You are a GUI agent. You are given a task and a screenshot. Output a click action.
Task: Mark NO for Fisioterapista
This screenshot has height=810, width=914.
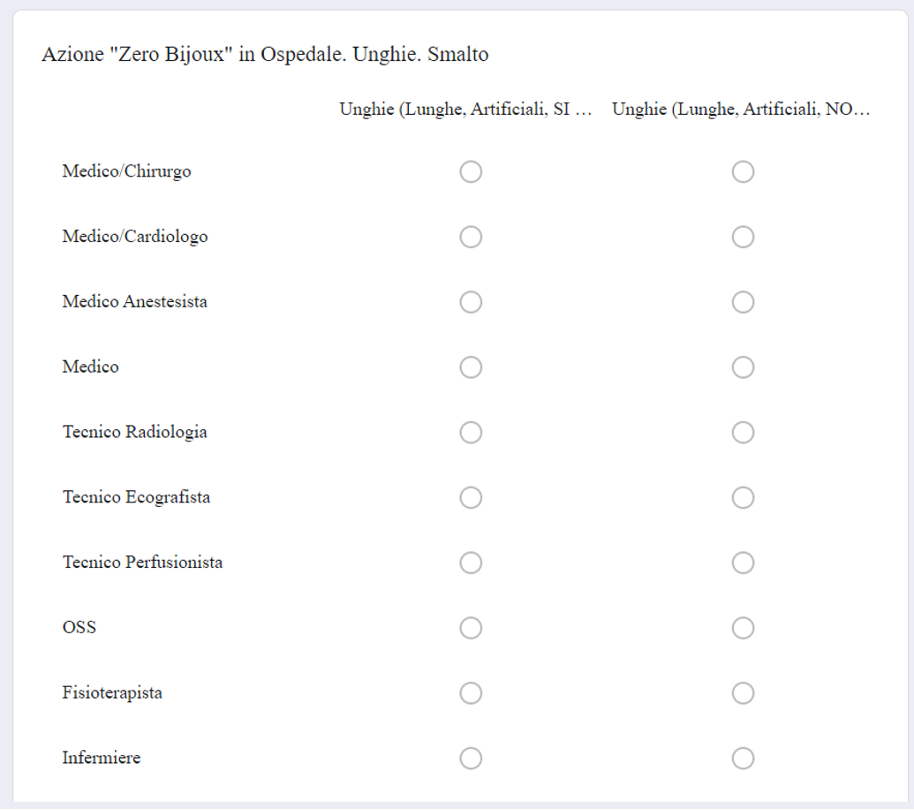point(743,693)
